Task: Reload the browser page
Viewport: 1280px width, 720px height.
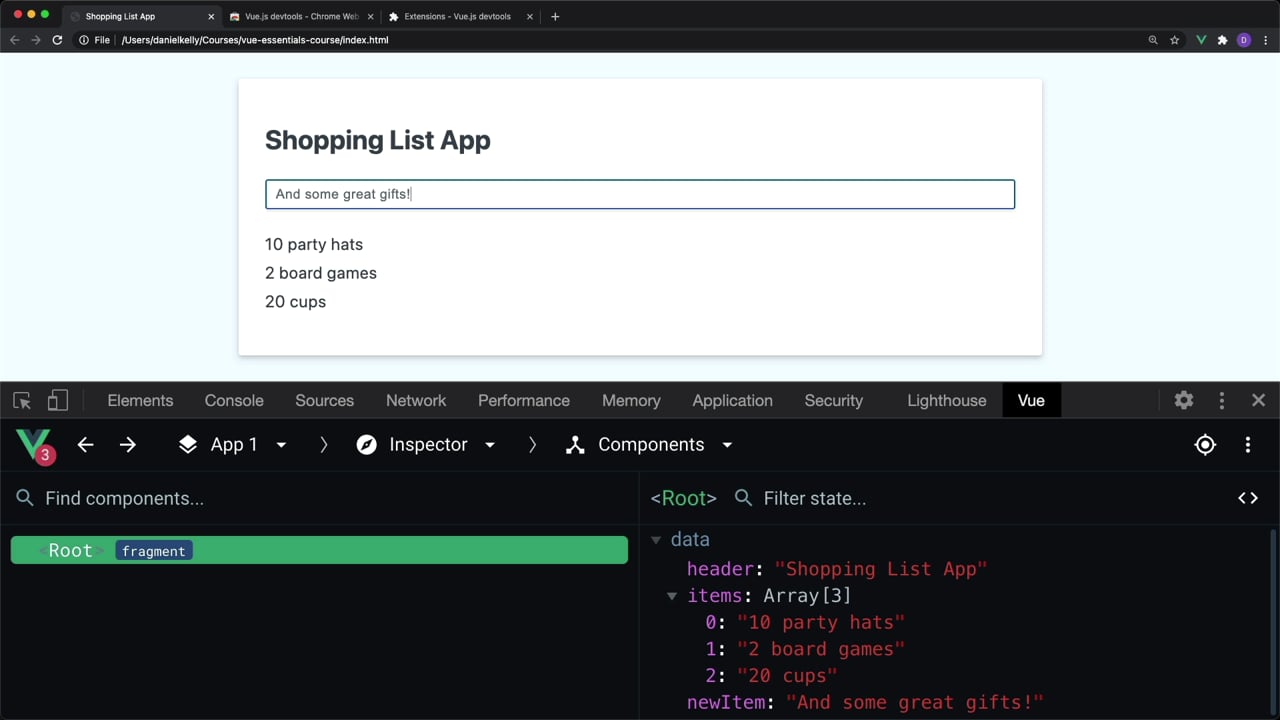Action: coord(57,40)
